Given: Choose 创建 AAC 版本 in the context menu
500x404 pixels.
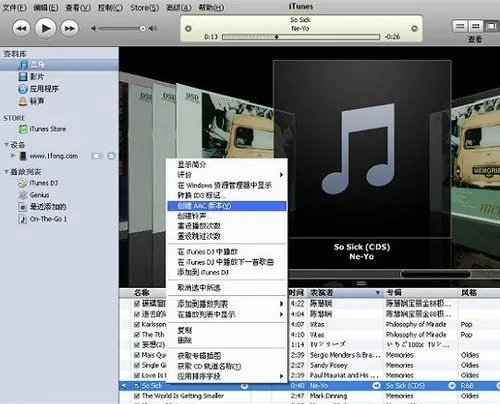Looking at the screenshot, I should pyautogui.click(x=227, y=206).
